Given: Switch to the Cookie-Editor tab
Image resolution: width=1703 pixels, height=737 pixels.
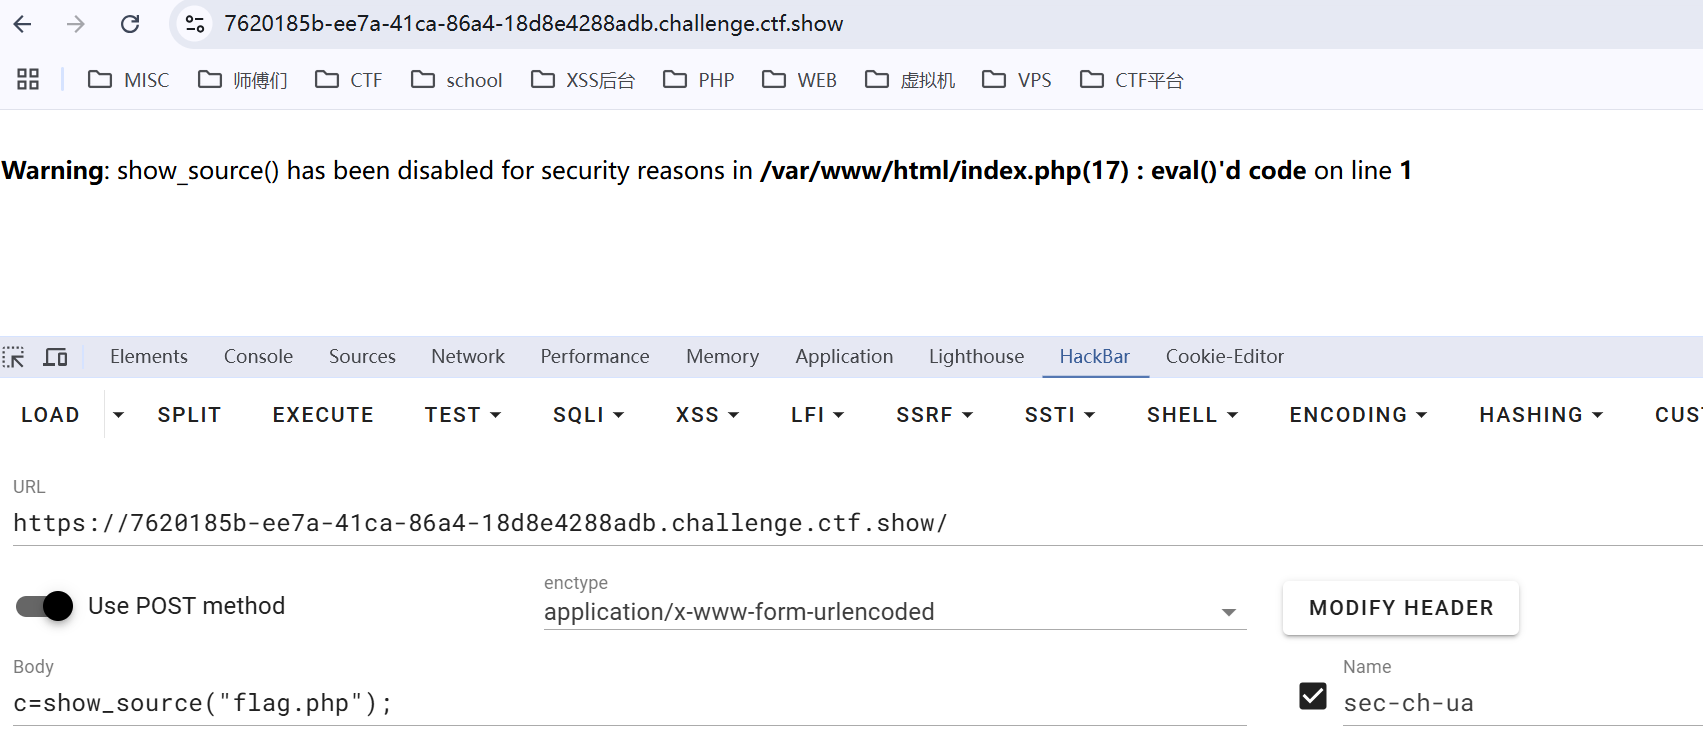Looking at the screenshot, I should [1224, 357].
